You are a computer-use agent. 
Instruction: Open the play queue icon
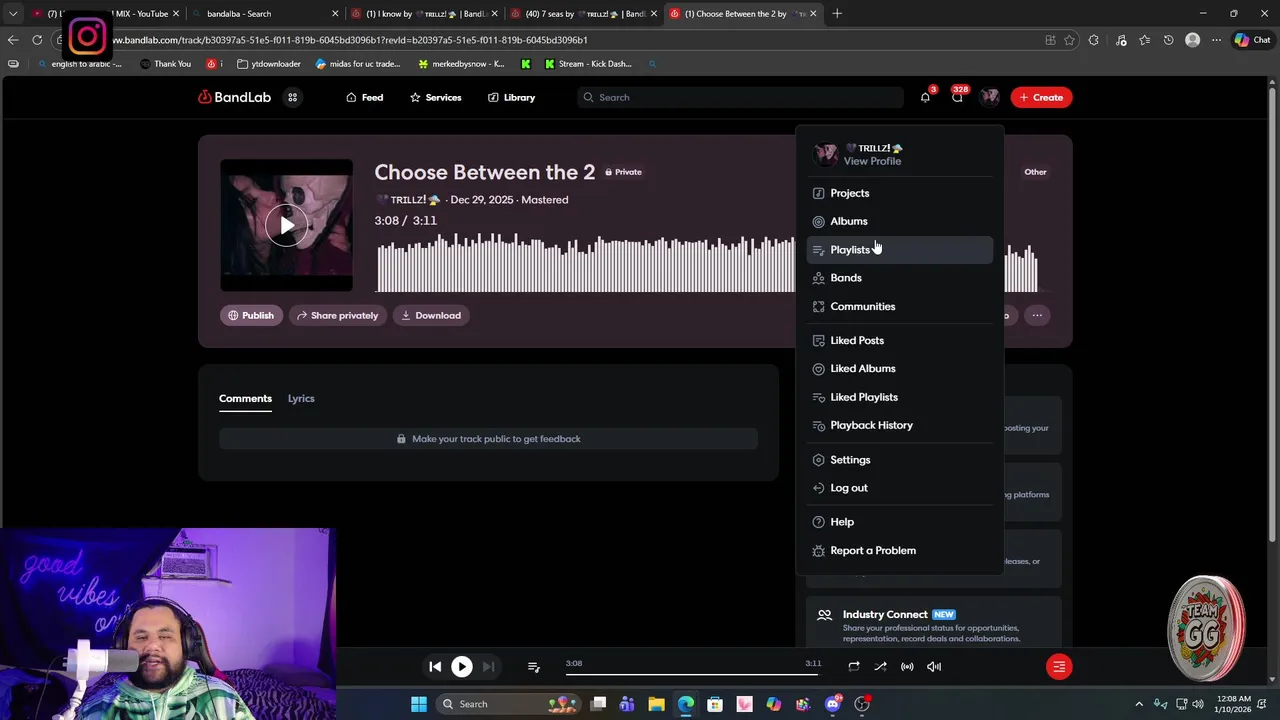coord(533,666)
